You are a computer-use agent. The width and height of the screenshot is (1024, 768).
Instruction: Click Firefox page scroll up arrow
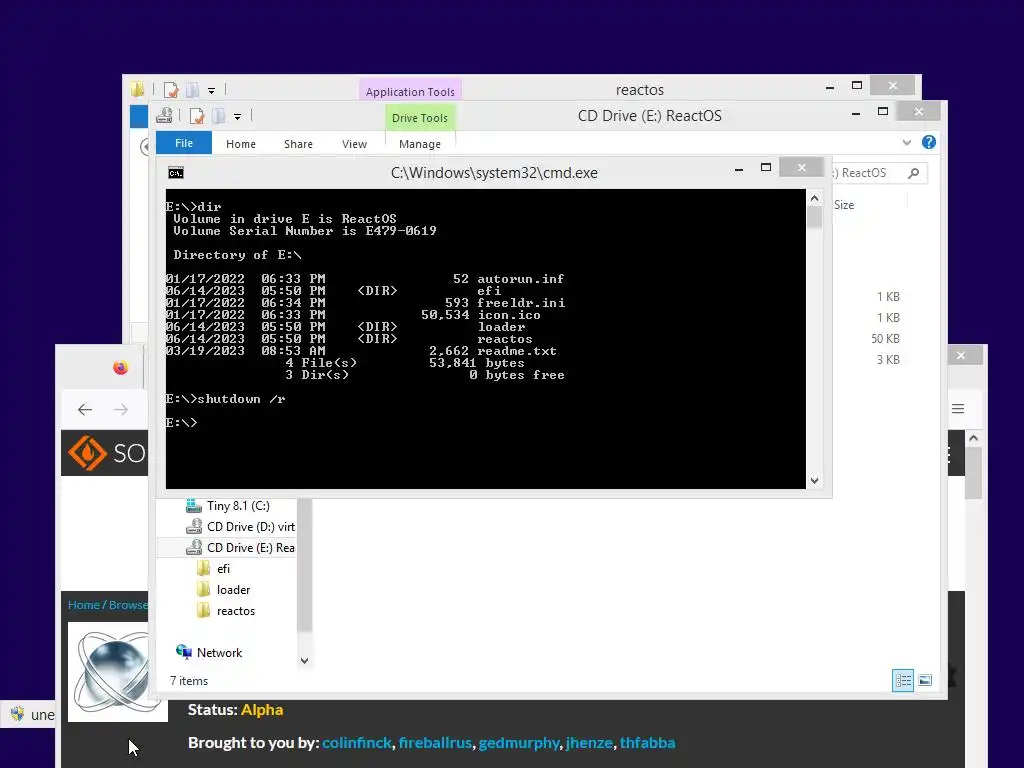[973, 438]
